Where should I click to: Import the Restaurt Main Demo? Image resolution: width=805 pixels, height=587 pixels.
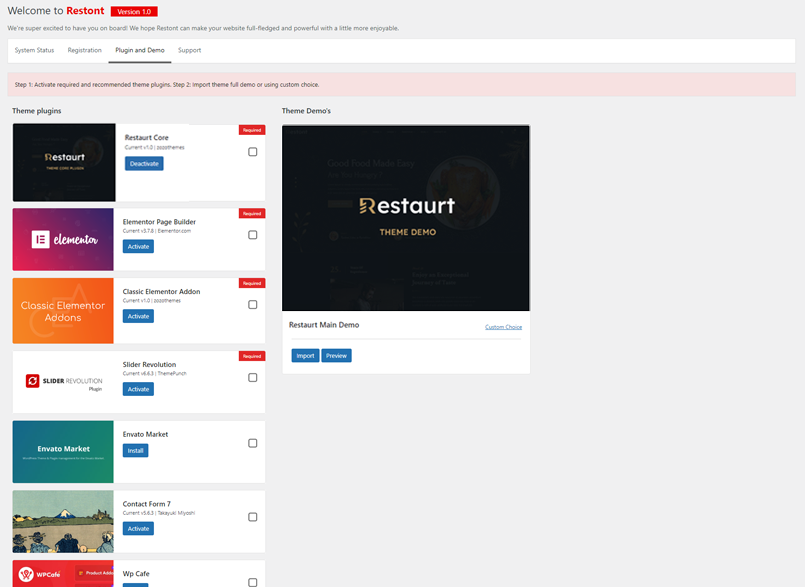pyautogui.click(x=305, y=355)
